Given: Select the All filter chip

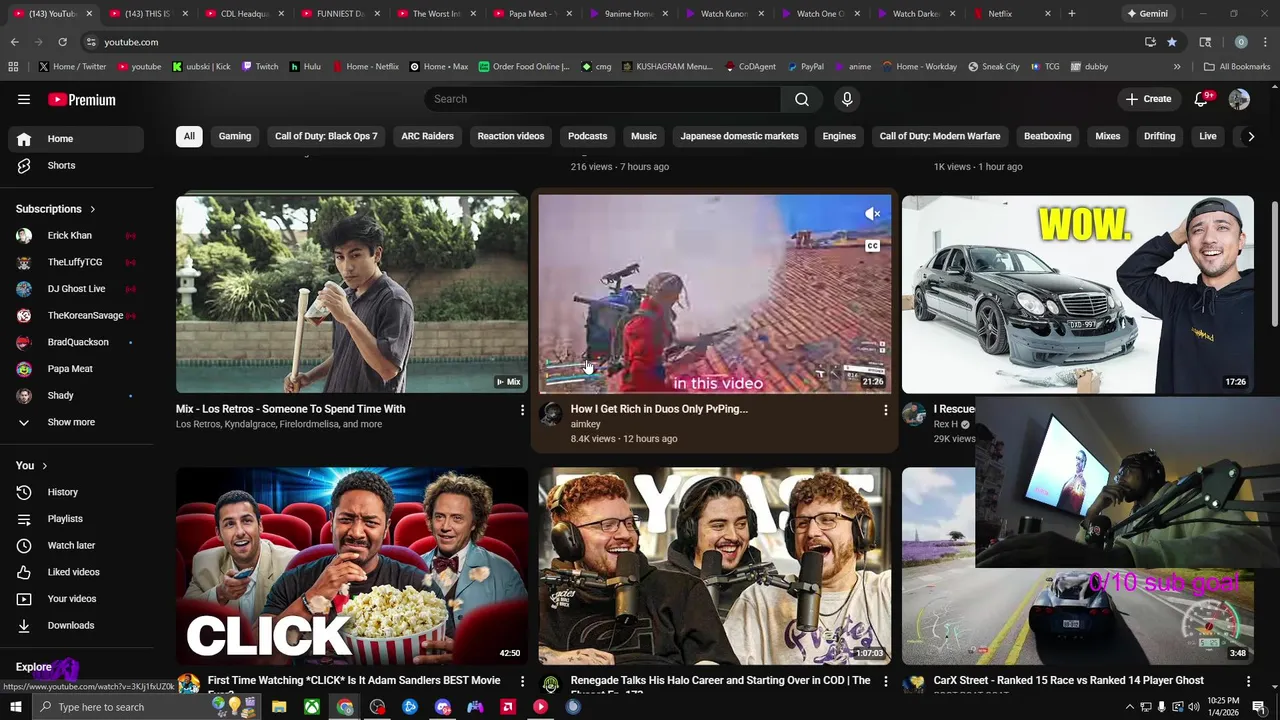Looking at the screenshot, I should 189,136.
